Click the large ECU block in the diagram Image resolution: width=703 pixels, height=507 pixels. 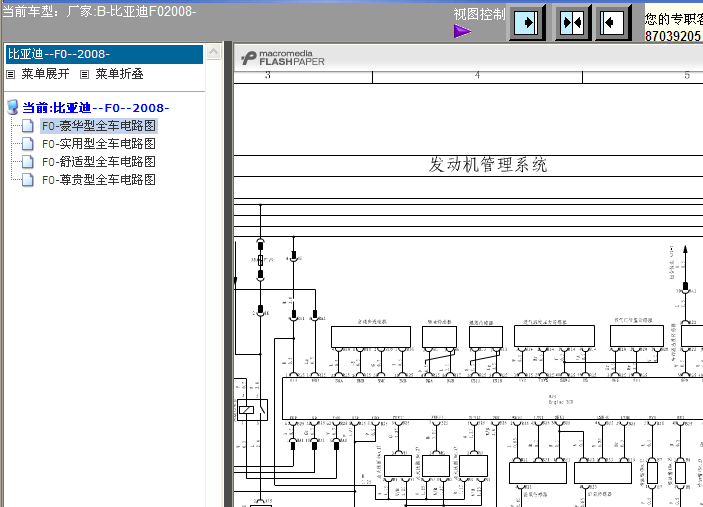[492, 399]
